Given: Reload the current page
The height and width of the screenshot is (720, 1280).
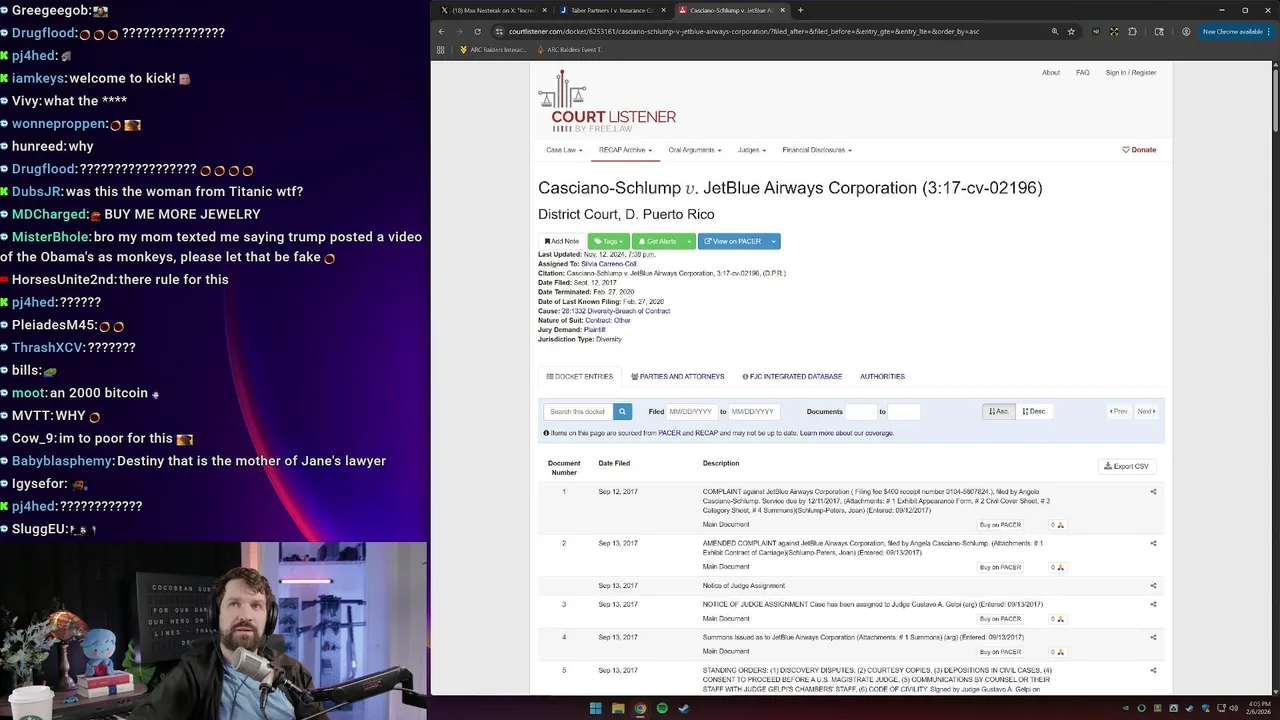Looking at the screenshot, I should [477, 31].
